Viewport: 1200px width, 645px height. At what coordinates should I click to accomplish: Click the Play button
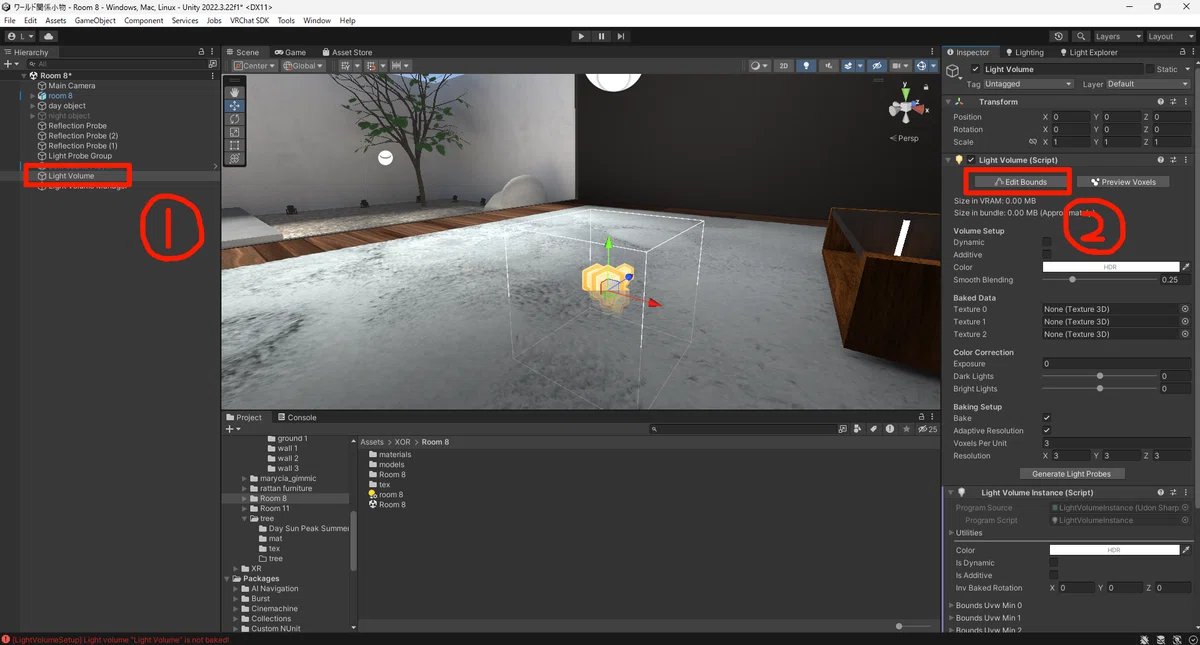(x=581, y=36)
